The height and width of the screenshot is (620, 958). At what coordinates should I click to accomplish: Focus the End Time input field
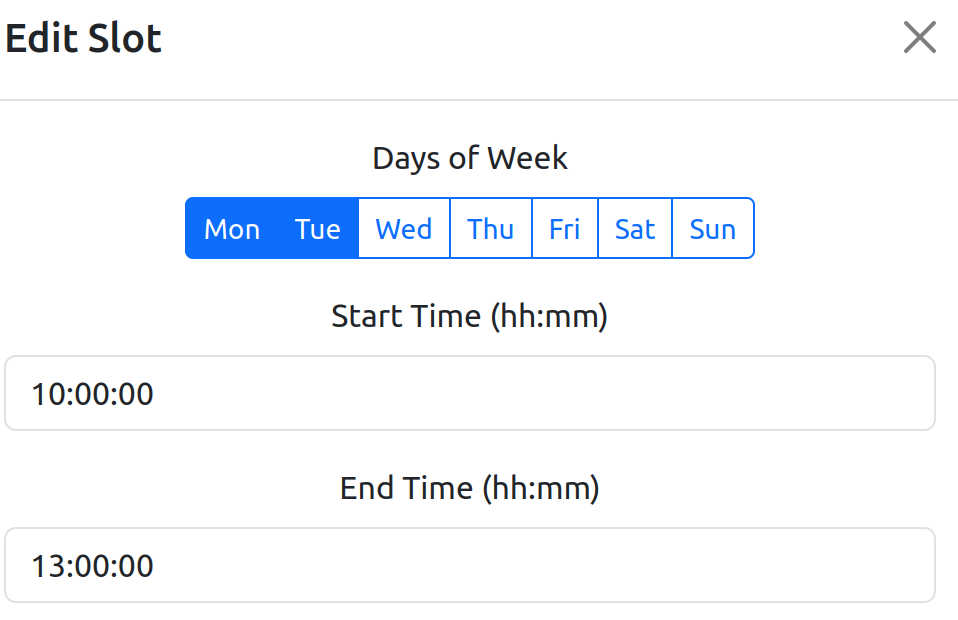point(470,566)
